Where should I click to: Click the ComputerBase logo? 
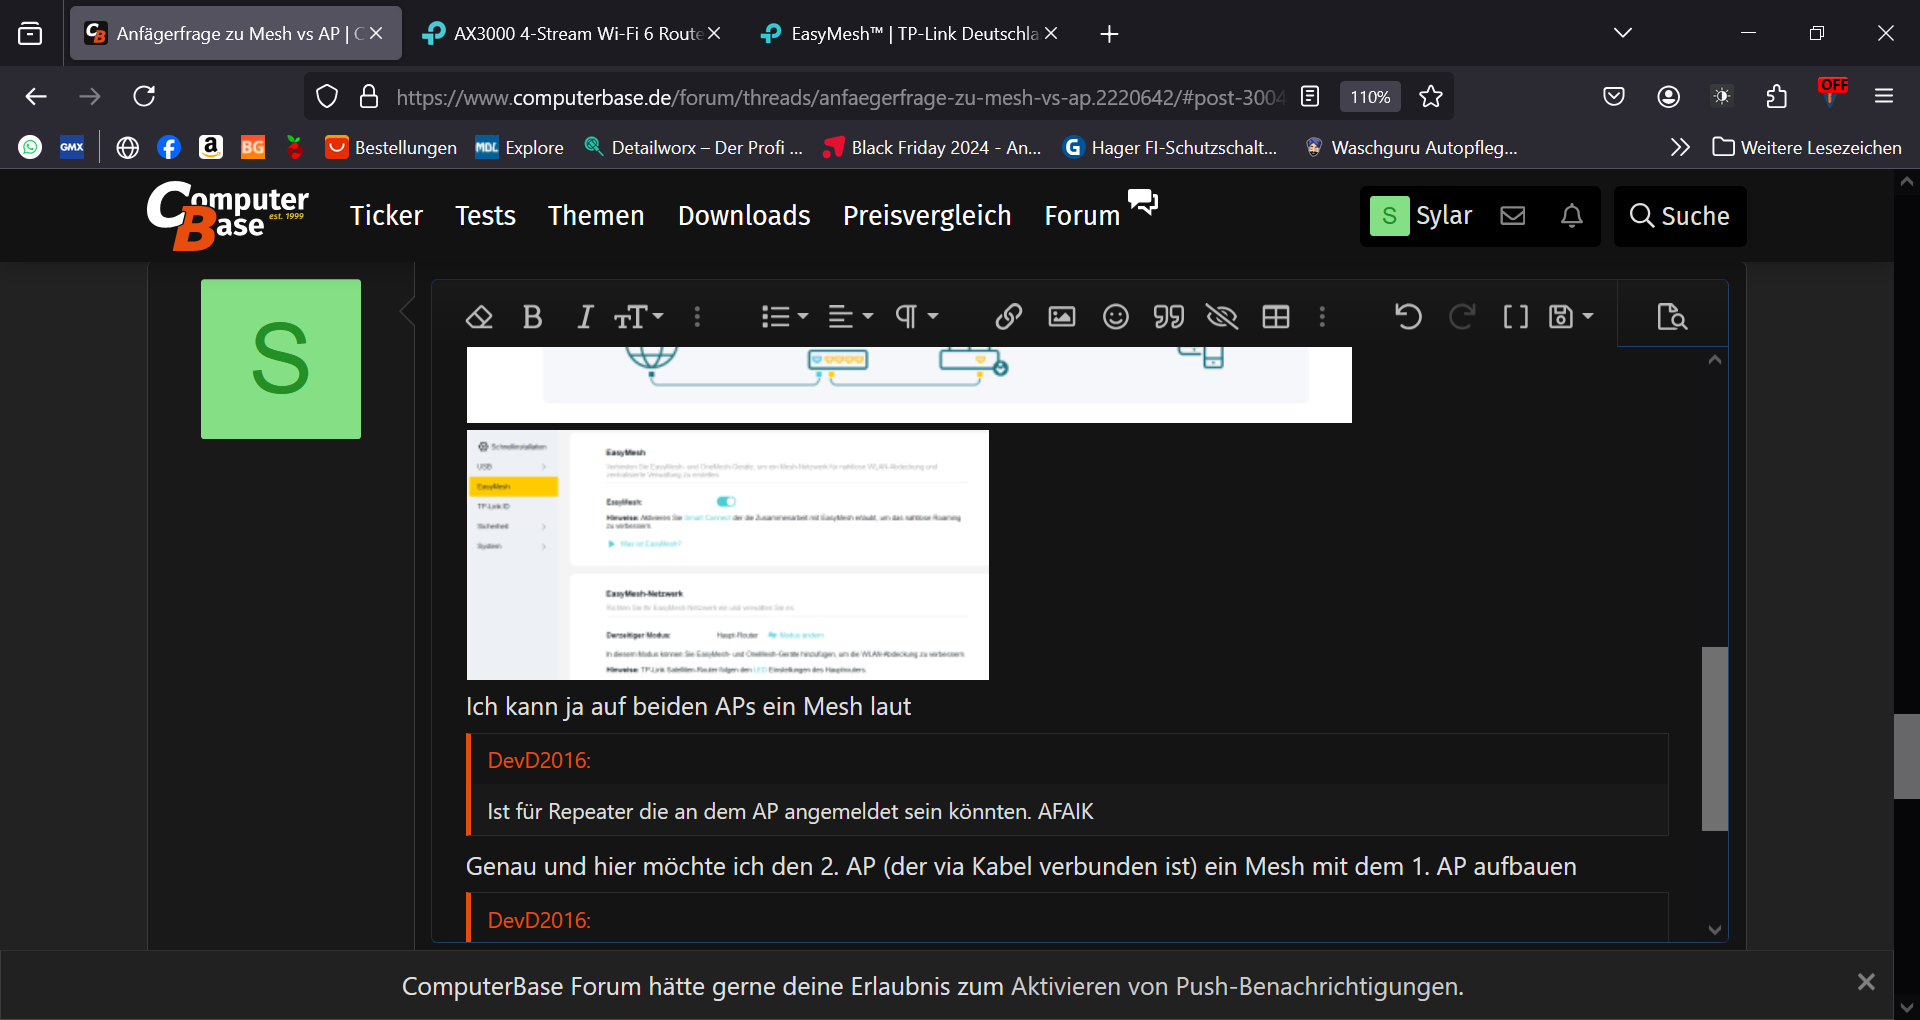(228, 215)
